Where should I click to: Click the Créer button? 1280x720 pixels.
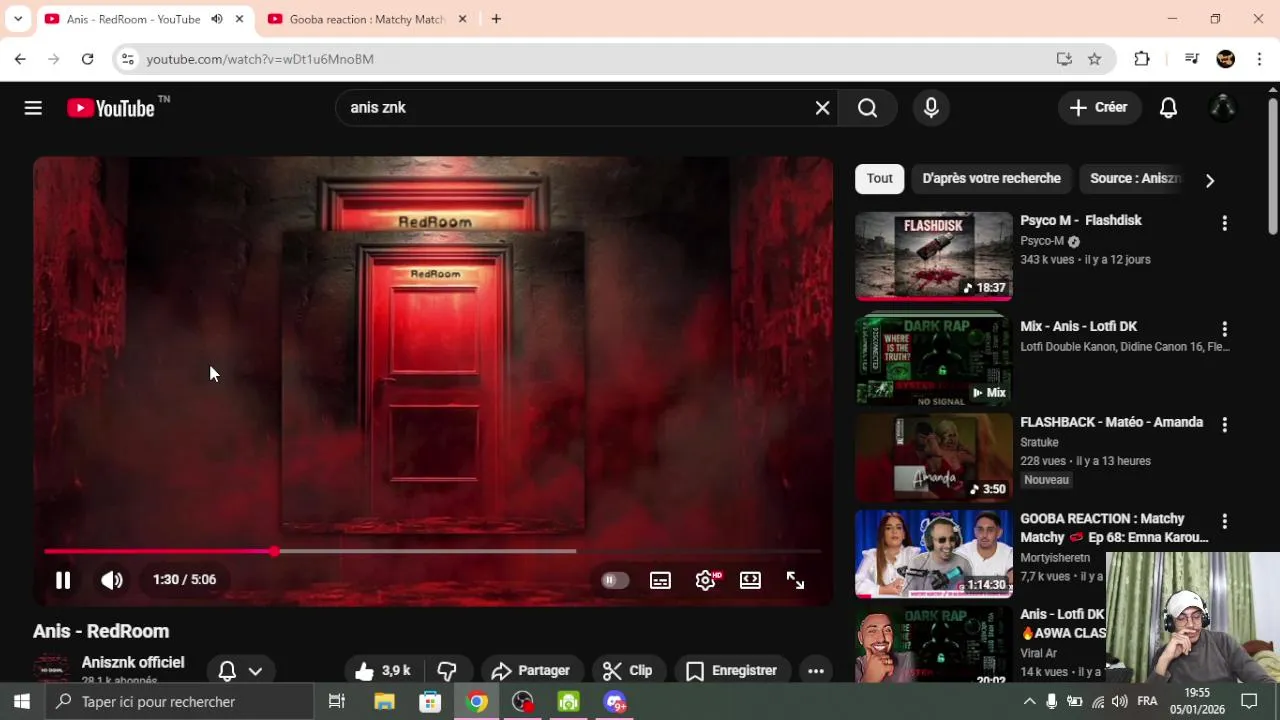[x=1099, y=108]
